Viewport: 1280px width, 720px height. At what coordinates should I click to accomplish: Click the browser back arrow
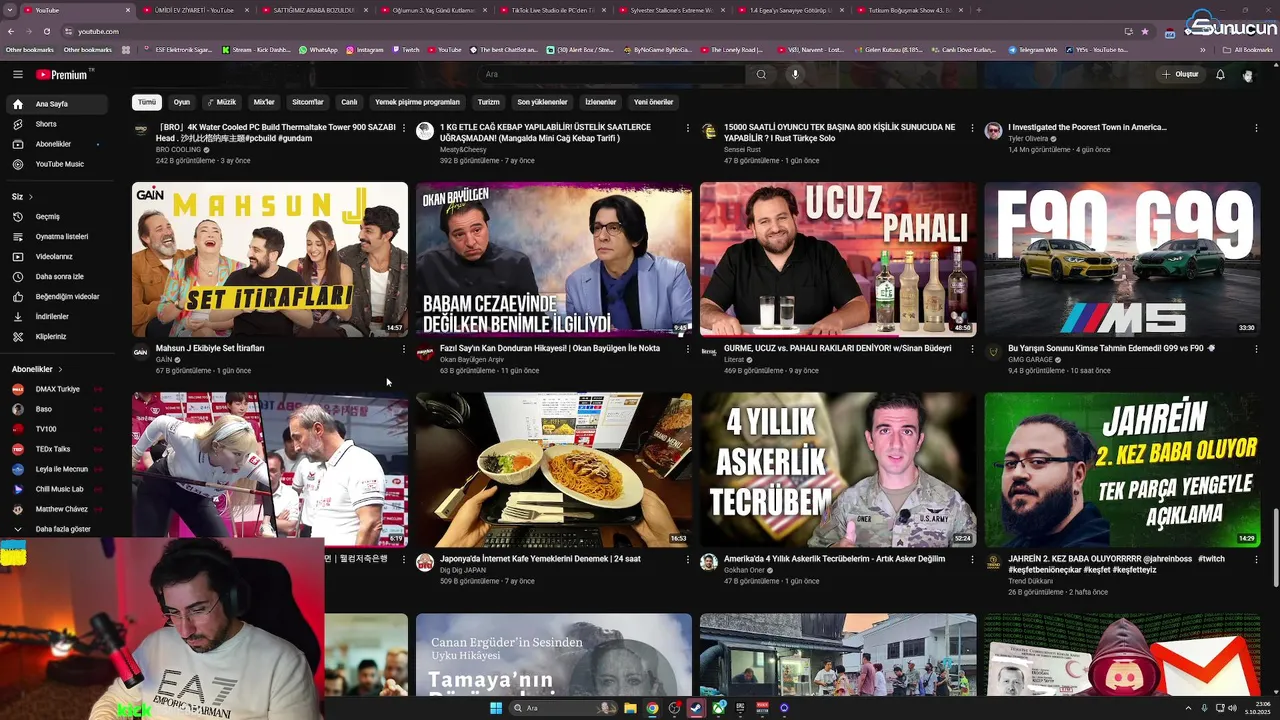[x=12, y=31]
